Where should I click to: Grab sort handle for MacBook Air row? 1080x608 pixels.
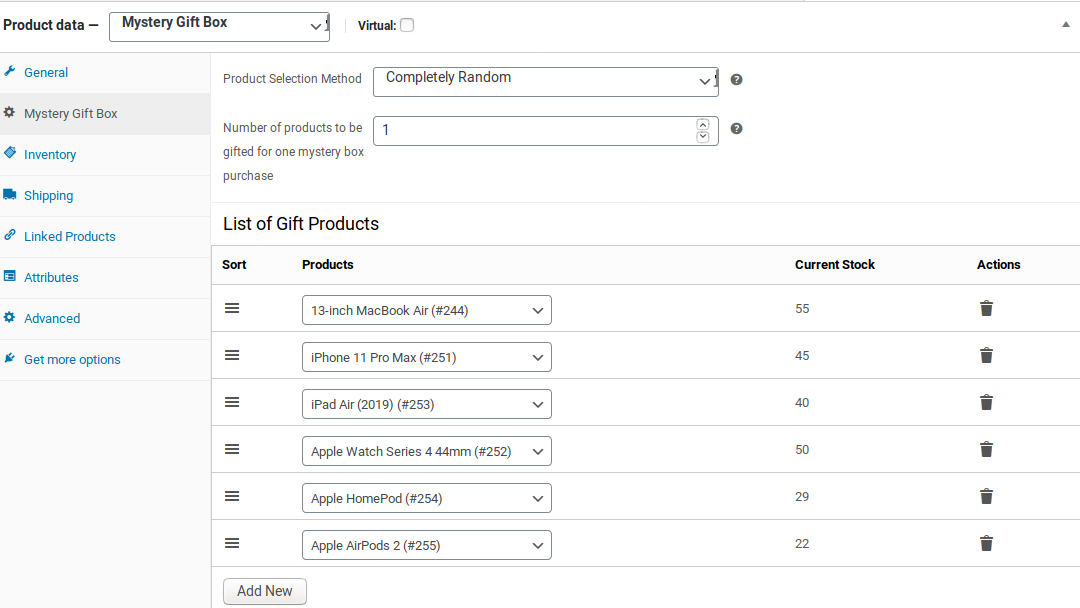click(x=232, y=308)
